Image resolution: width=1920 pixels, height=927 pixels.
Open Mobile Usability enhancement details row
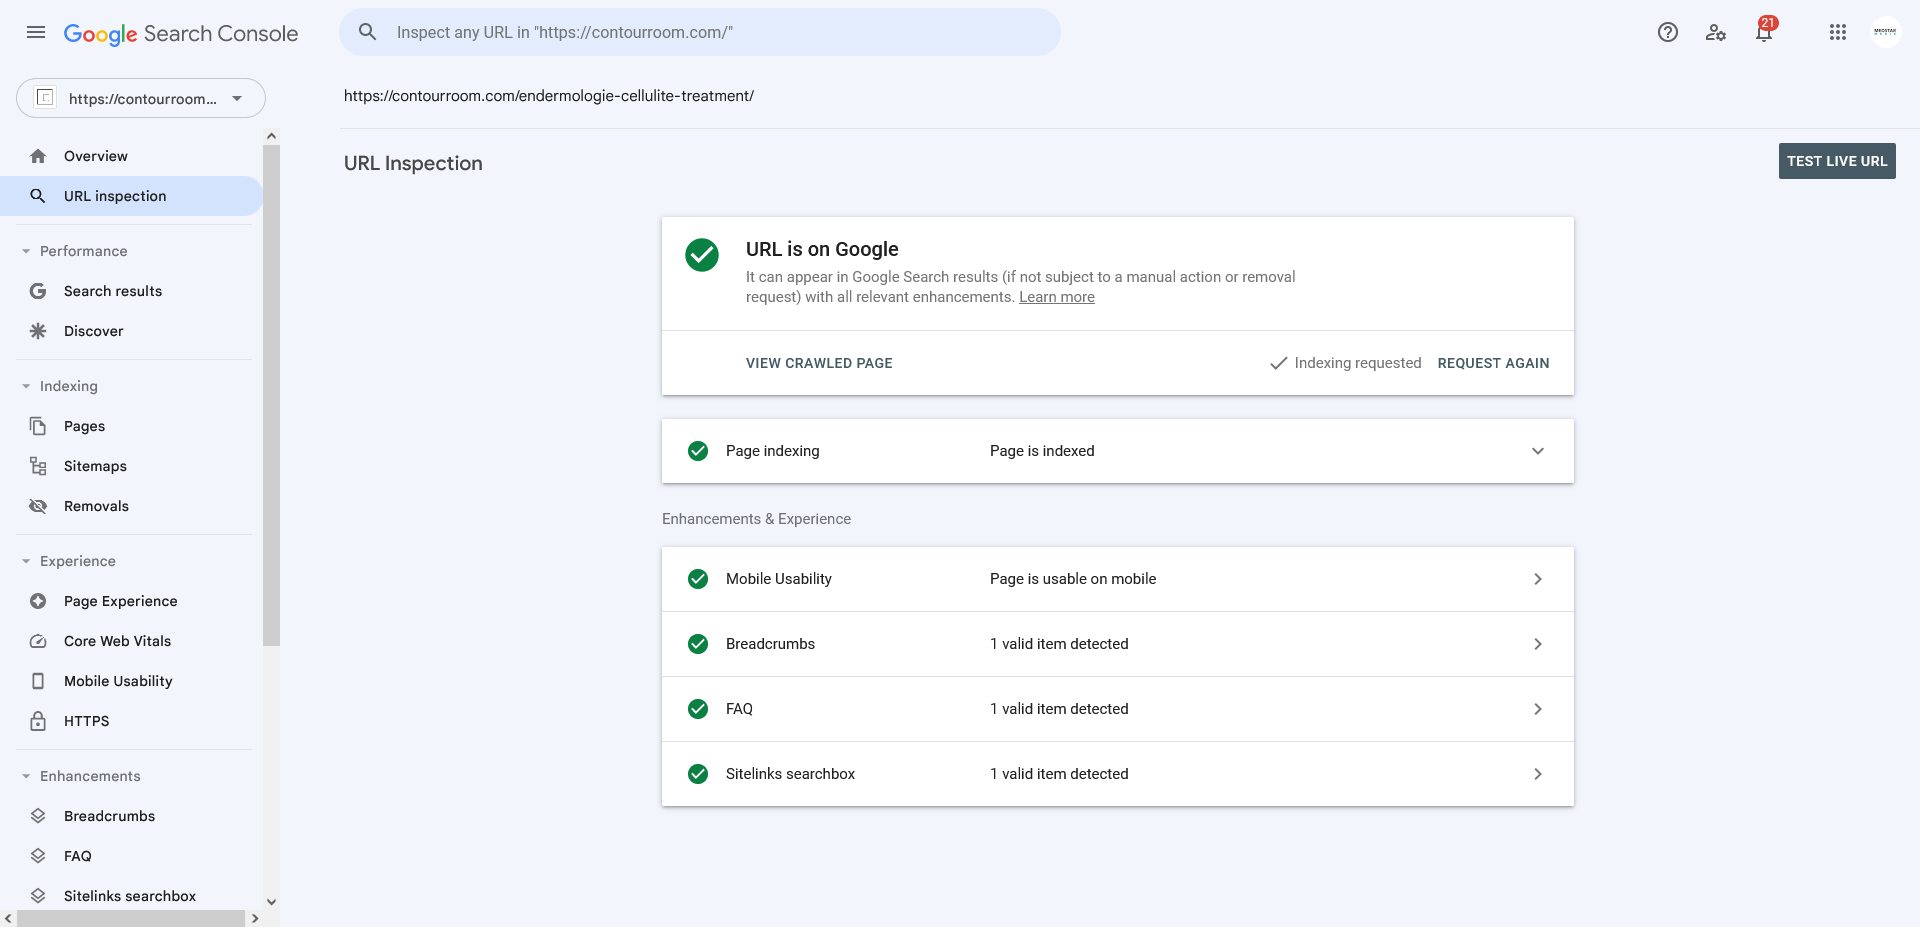[x=1118, y=579]
